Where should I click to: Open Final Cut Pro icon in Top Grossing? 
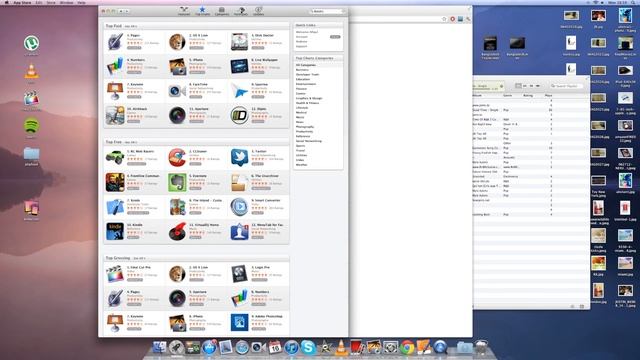coord(115,274)
